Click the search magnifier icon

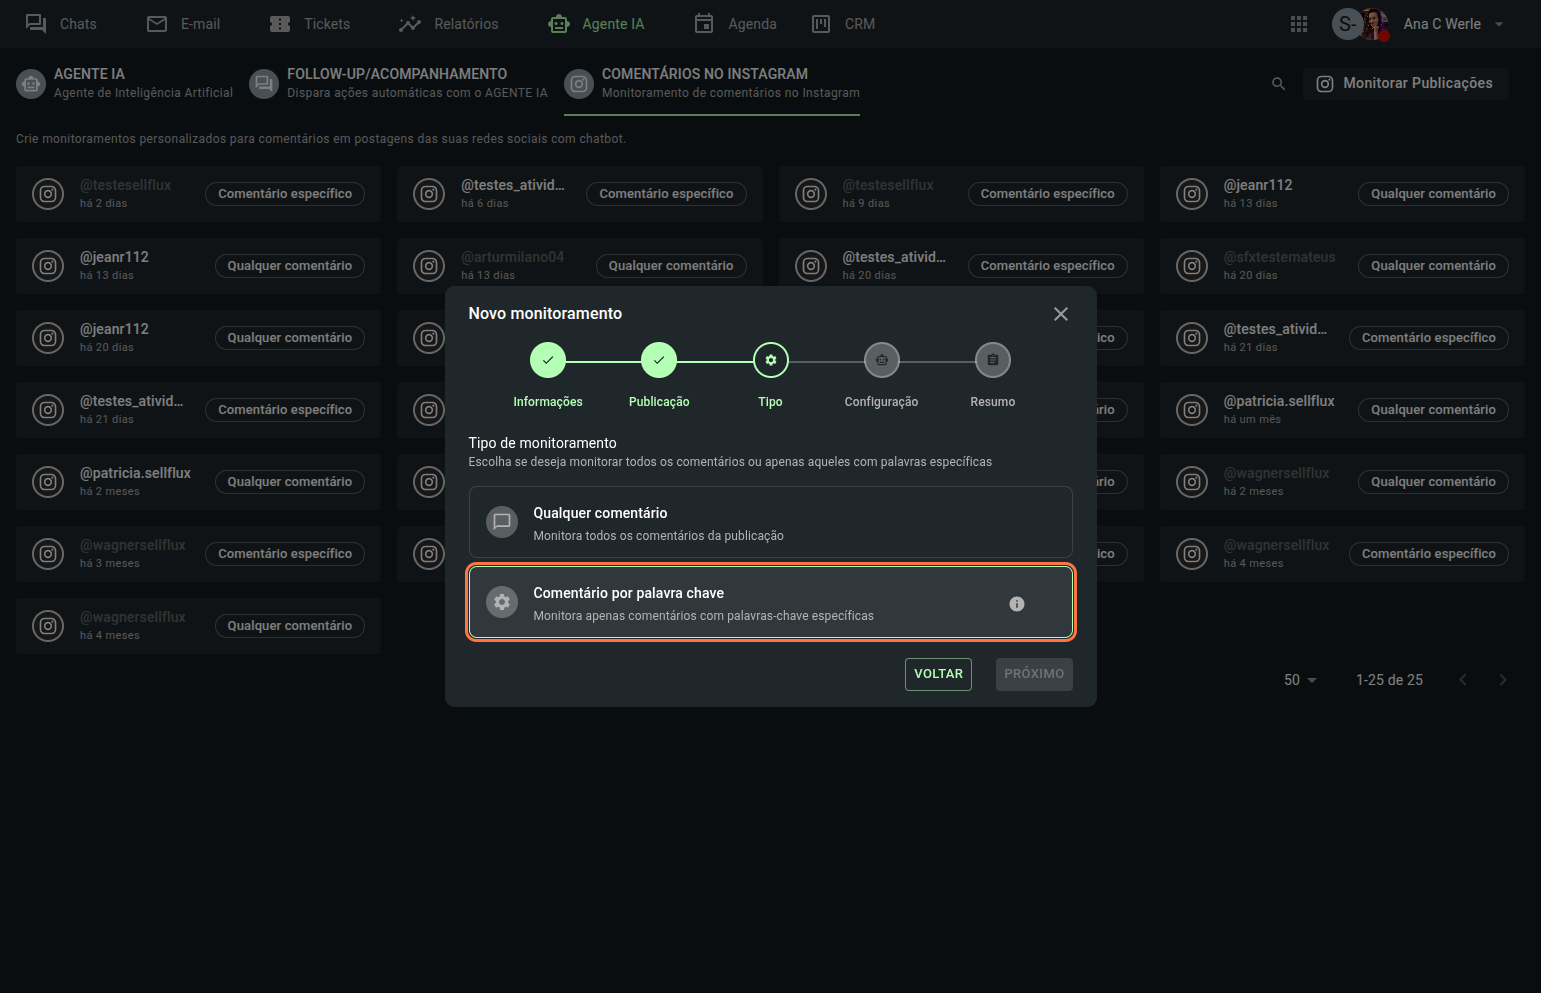[1278, 84]
